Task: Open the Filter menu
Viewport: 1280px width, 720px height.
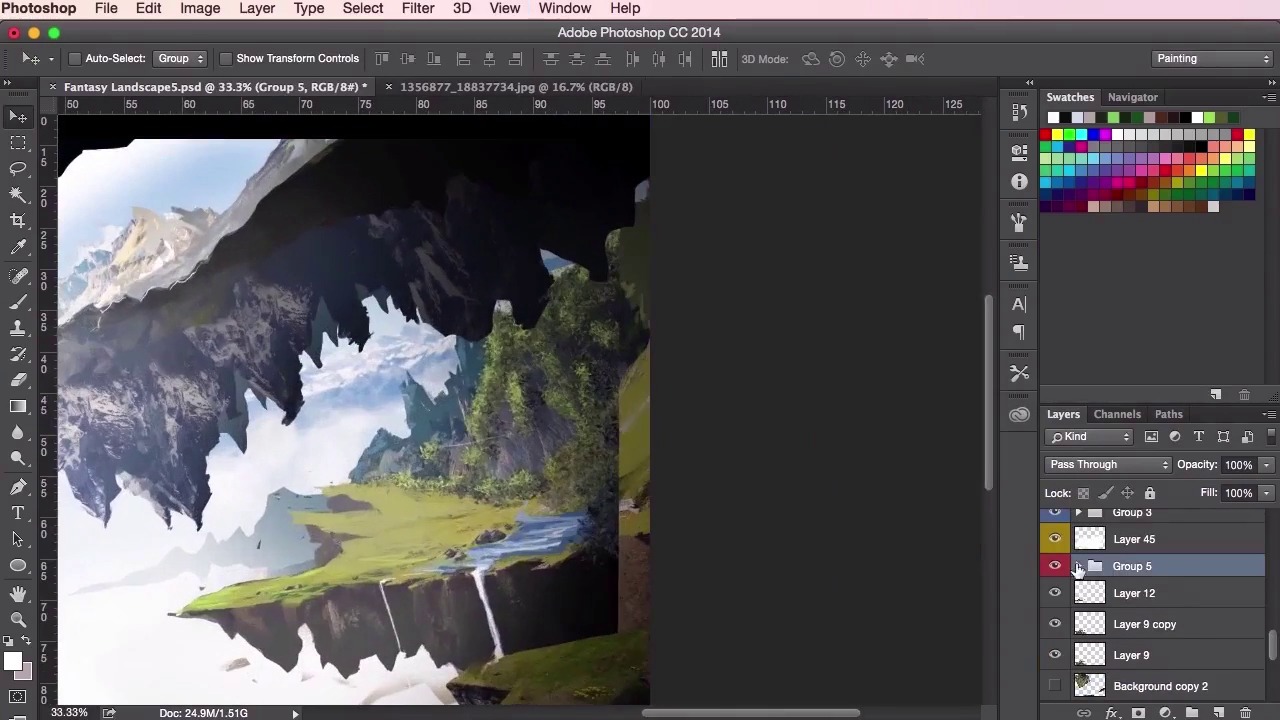Action: coord(418,9)
